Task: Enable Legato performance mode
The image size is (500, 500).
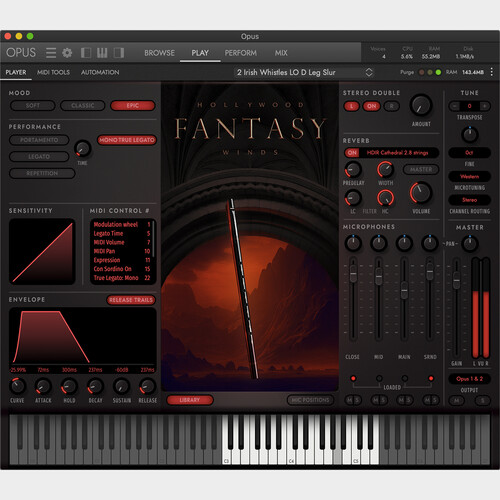Action: point(39,156)
